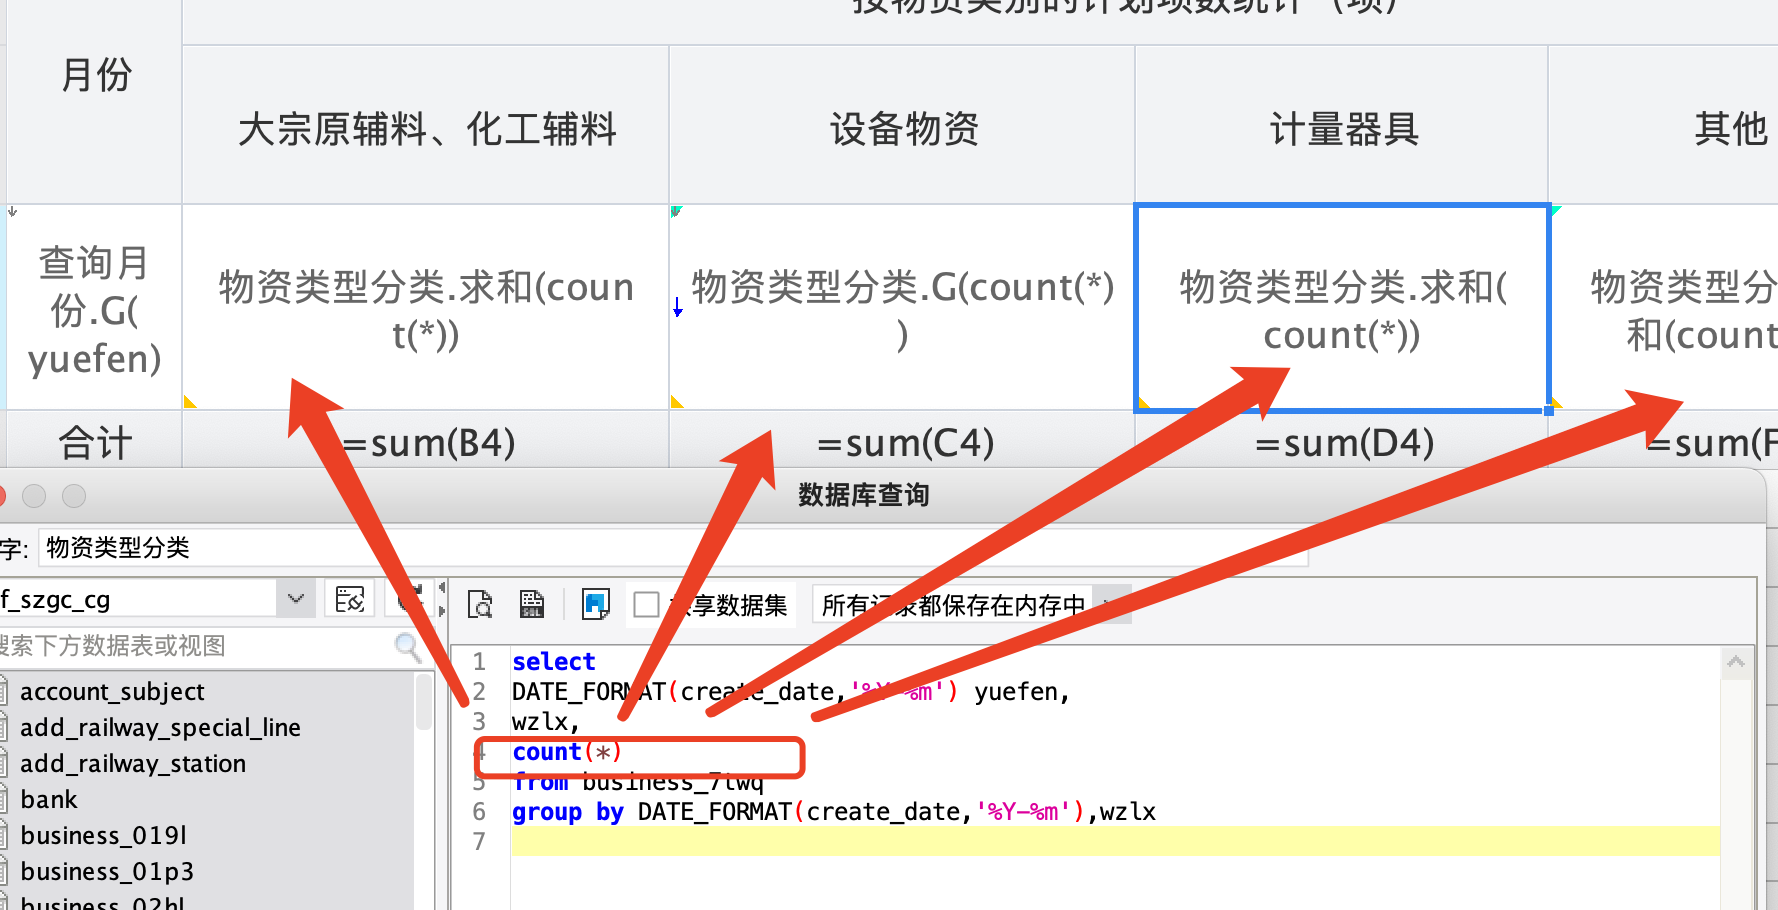Viewport: 1778px width, 910px height.
Task: Click the count(*) text on line 4
Action: [567, 752]
